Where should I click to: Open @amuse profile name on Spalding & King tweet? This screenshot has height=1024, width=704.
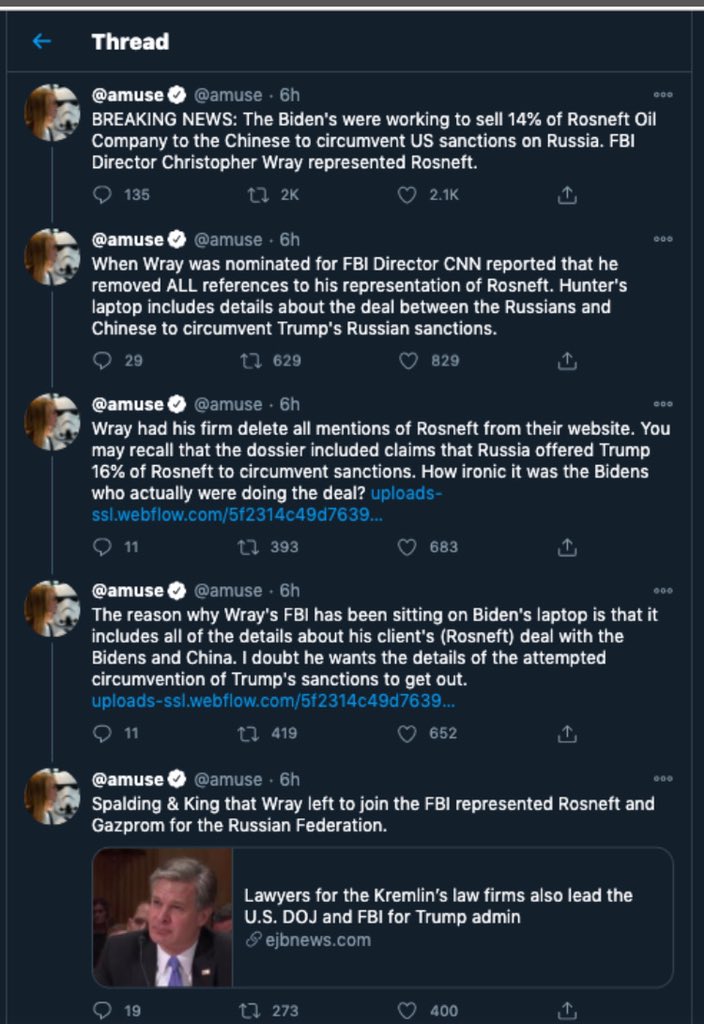coord(128,779)
